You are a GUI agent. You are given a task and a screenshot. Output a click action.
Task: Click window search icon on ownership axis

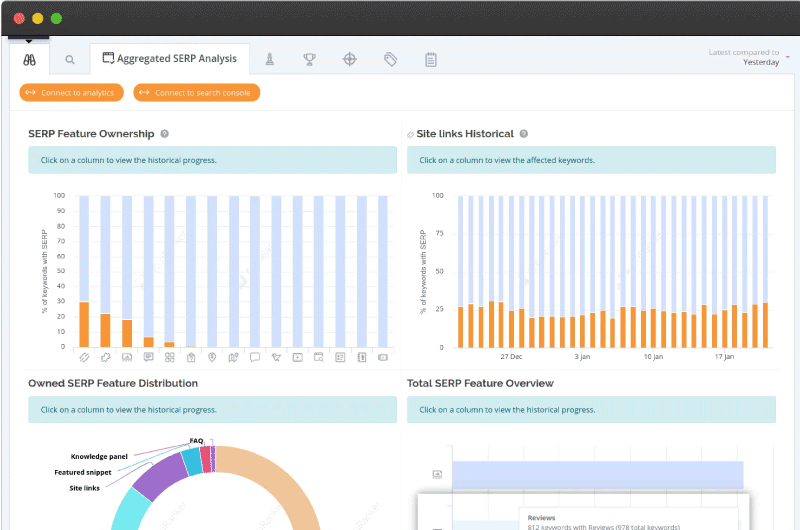(319, 358)
